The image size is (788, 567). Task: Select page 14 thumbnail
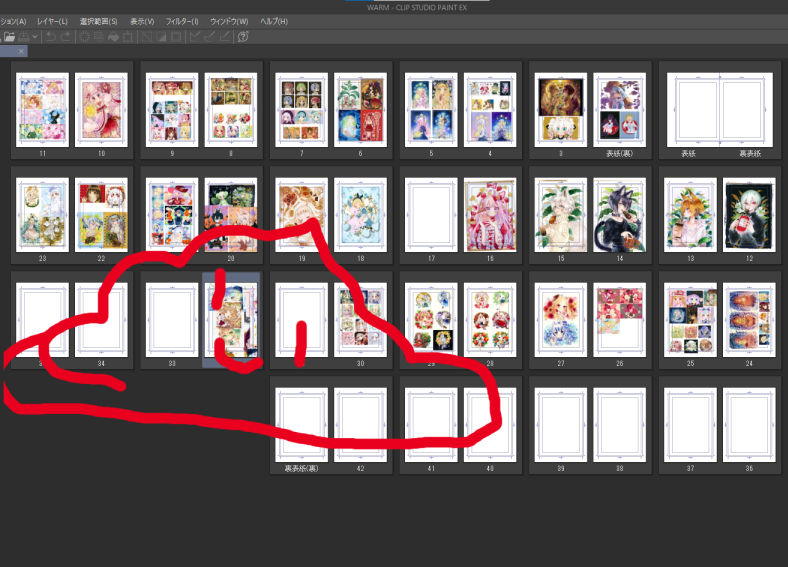[620, 215]
